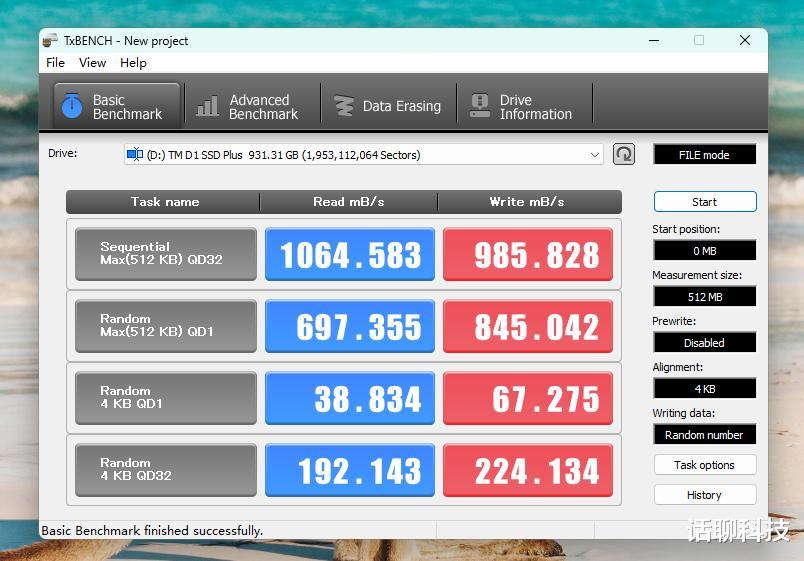804x561 pixels.
Task: Click the Data Erasing icon
Action: [344, 106]
